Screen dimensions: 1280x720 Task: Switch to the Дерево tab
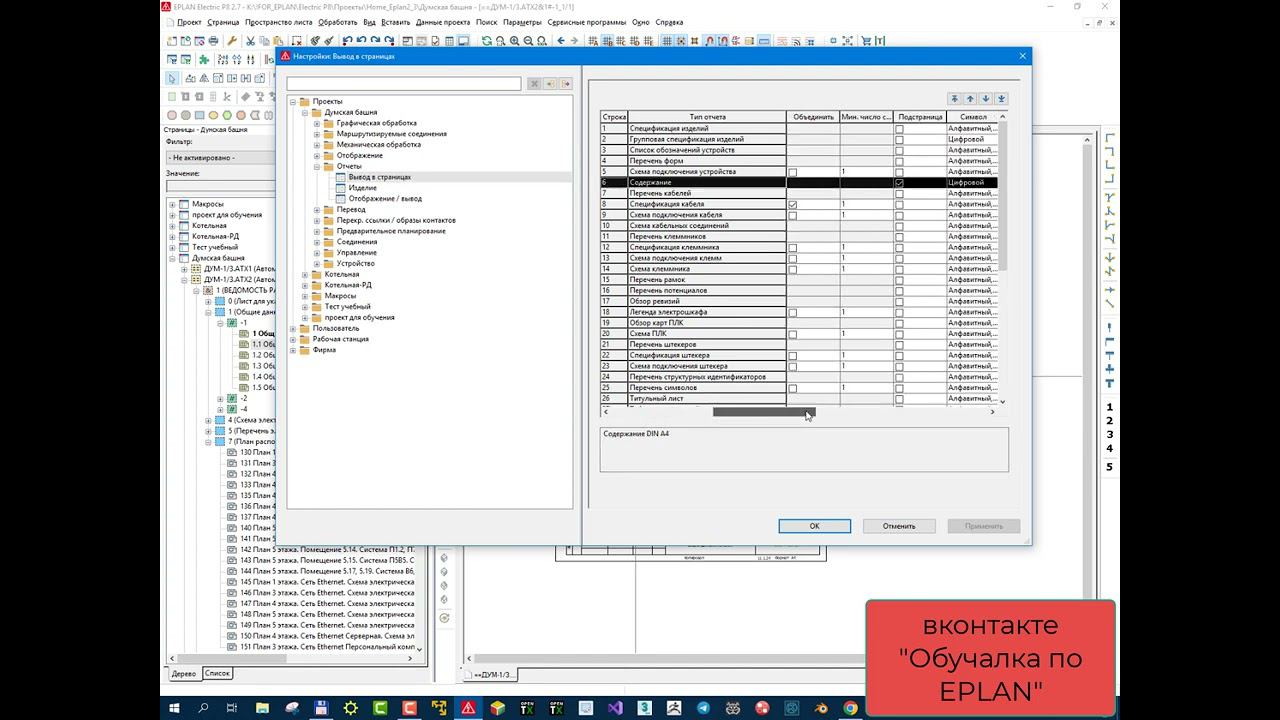pyautogui.click(x=184, y=673)
